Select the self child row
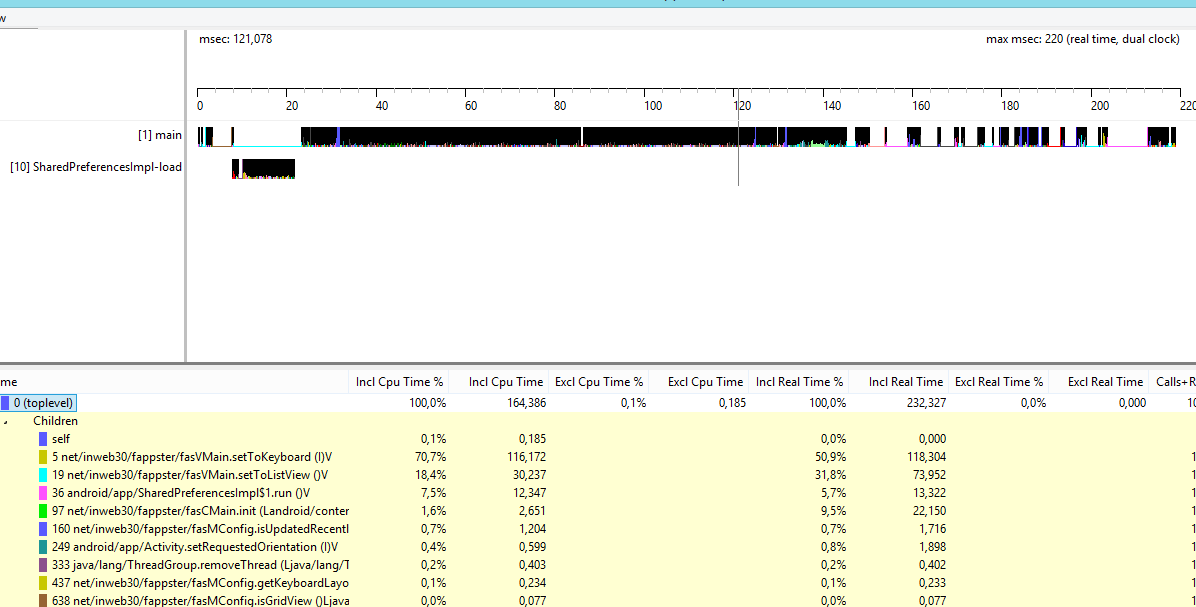Image resolution: width=1196 pixels, height=607 pixels. (598, 438)
